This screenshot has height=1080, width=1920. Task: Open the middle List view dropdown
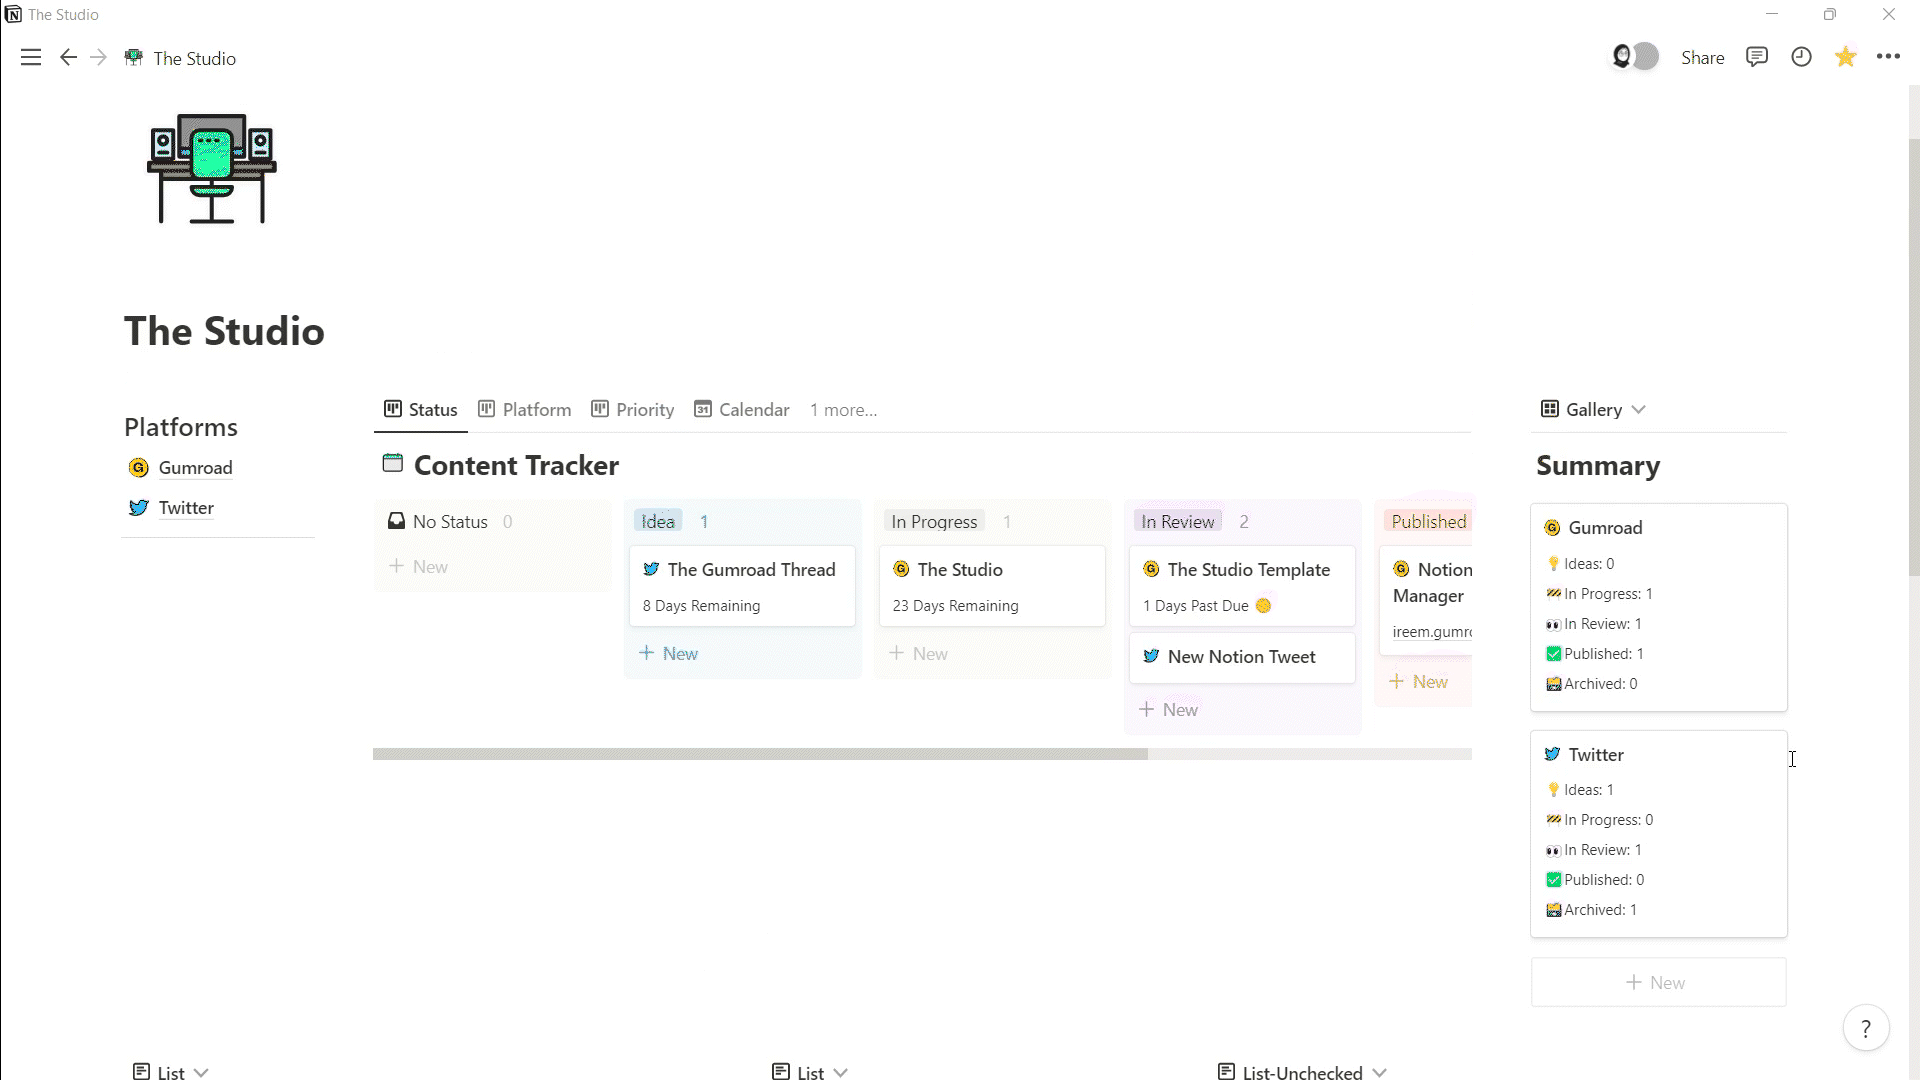[x=811, y=1072]
